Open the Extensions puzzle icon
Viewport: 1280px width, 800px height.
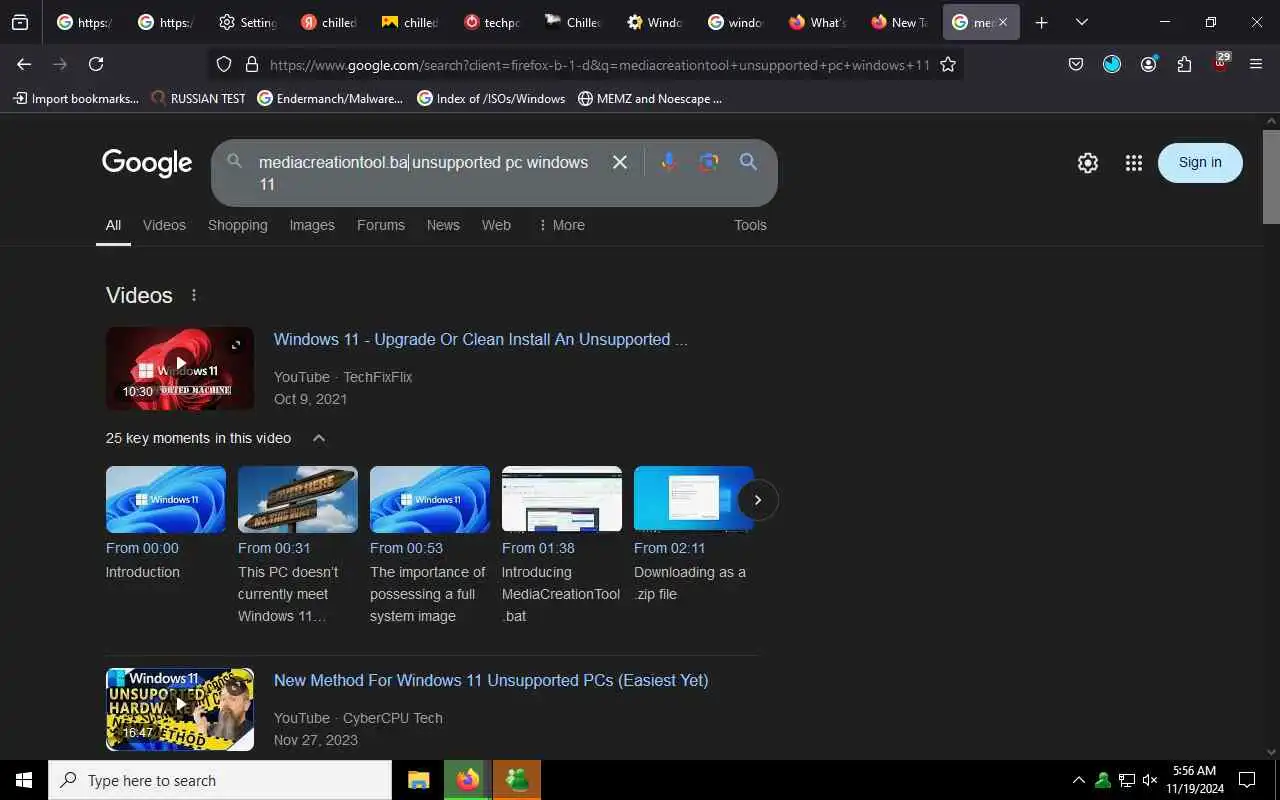[x=1184, y=64]
